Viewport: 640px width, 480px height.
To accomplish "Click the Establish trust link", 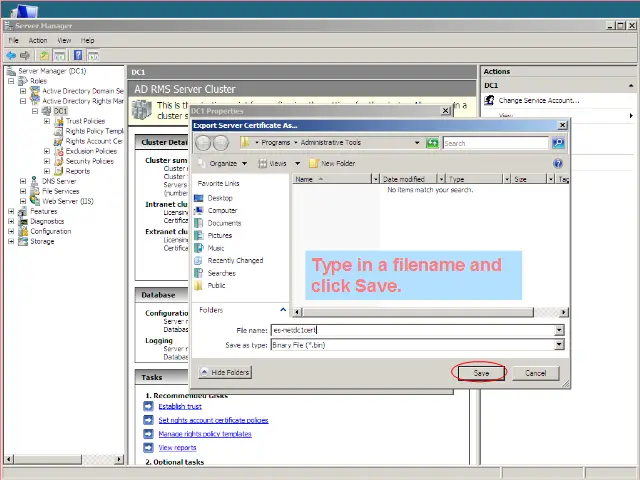I will click(180, 406).
